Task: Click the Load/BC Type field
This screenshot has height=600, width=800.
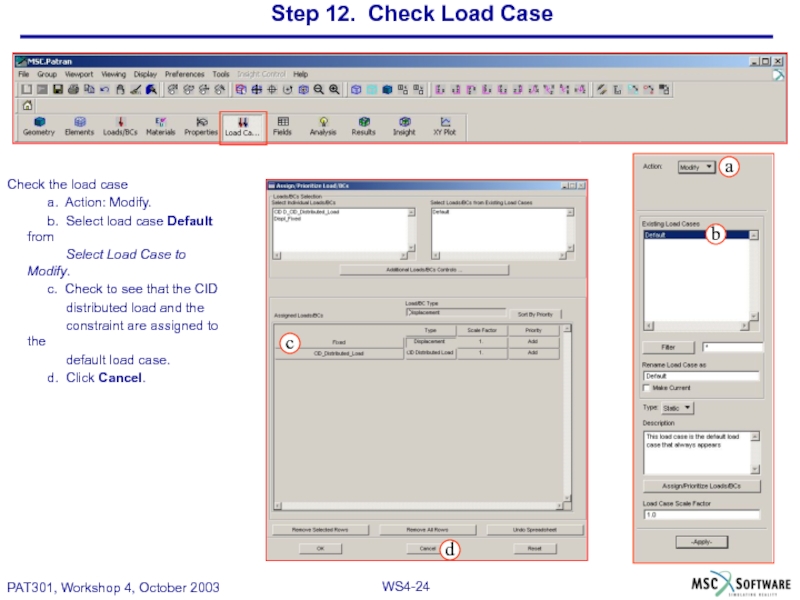Action: [x=456, y=313]
